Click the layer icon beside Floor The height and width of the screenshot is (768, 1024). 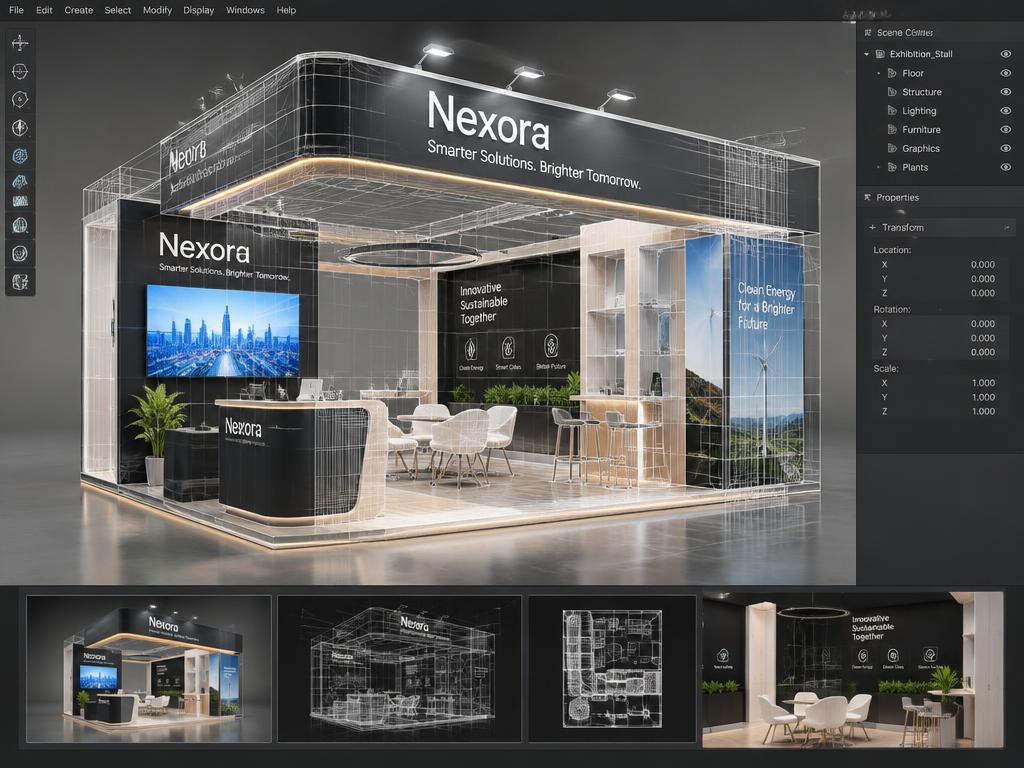[892, 73]
